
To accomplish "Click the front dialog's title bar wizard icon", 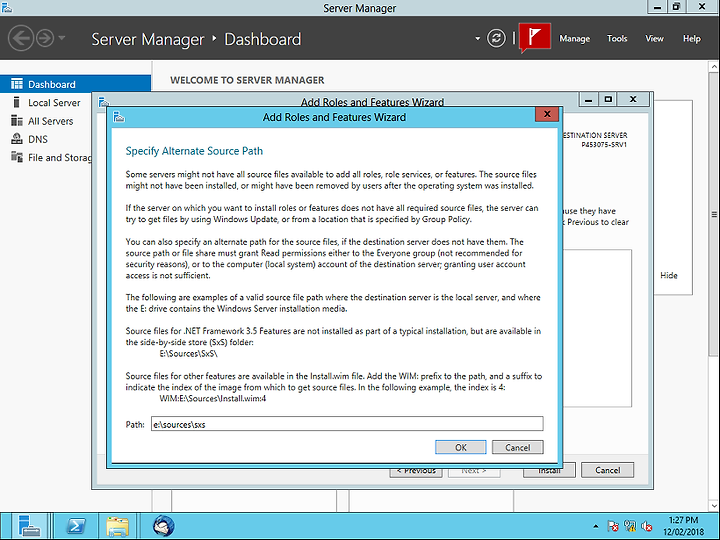I will tap(119, 117).
